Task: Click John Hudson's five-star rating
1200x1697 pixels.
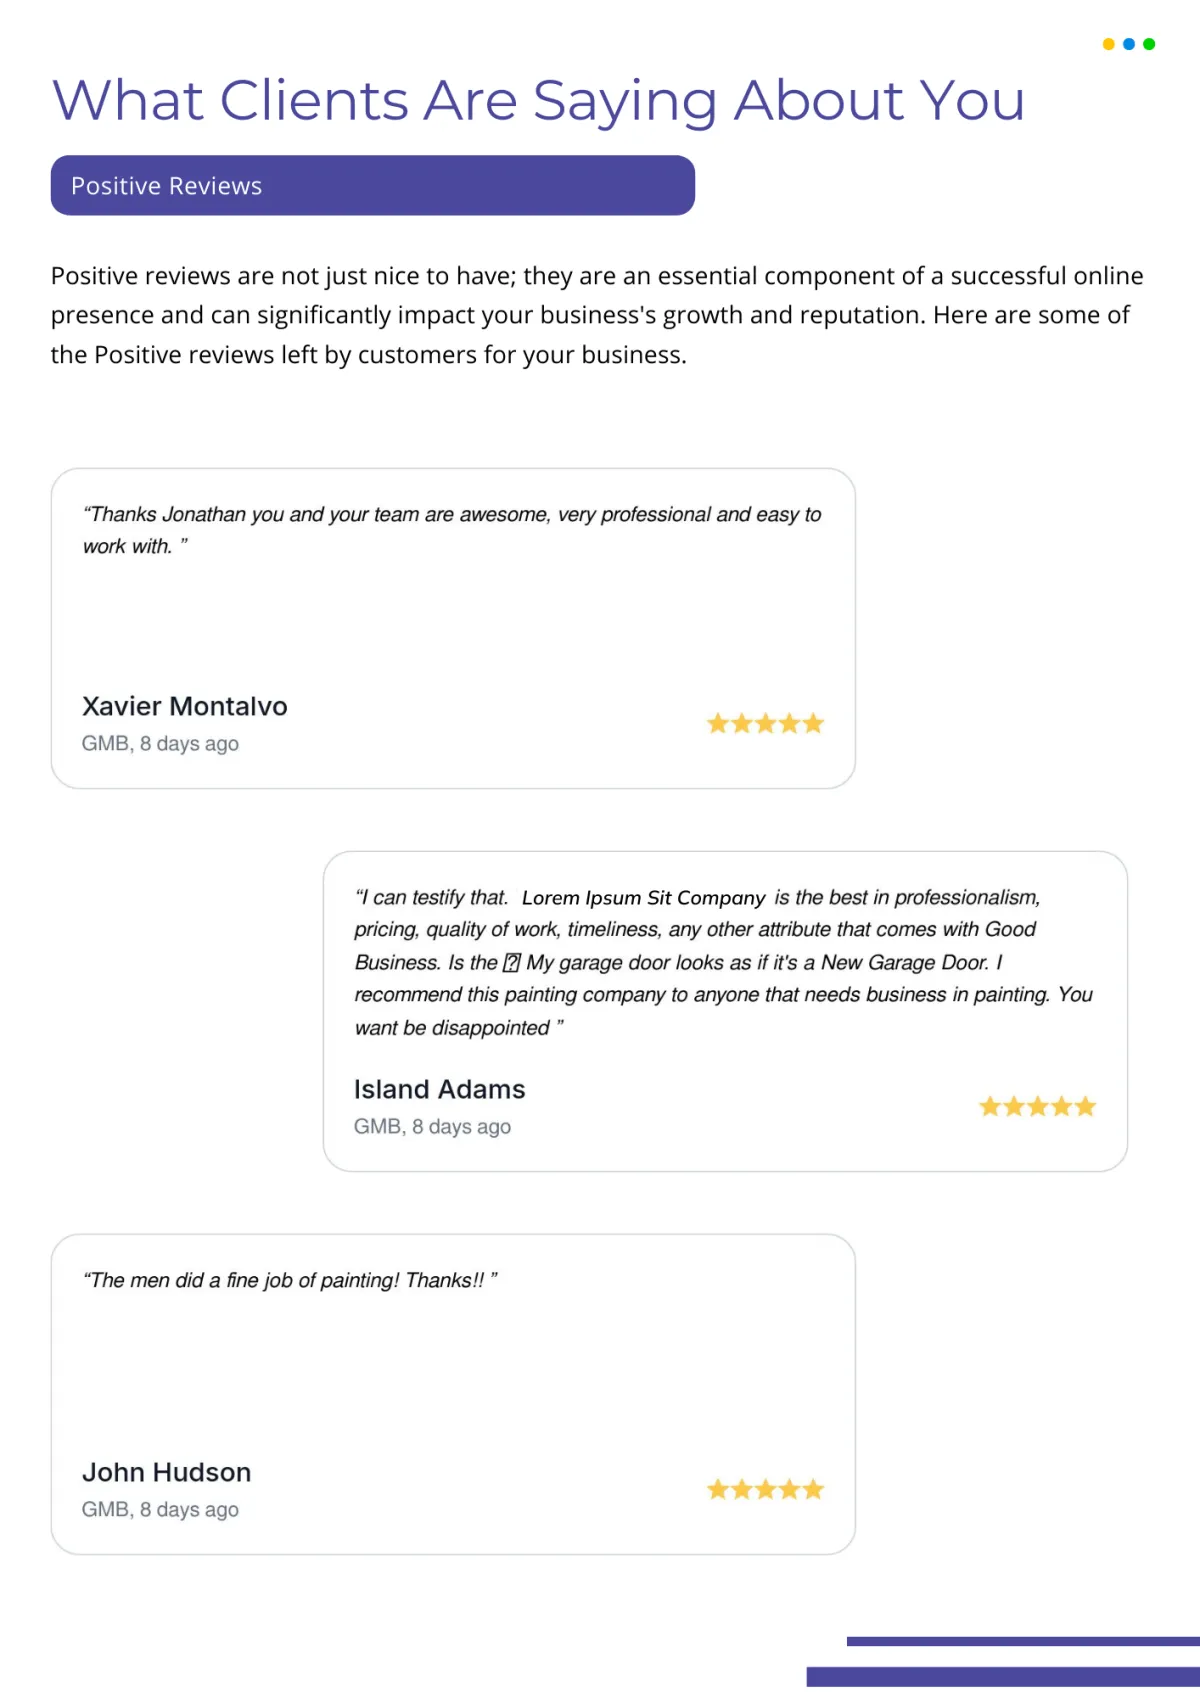Action: point(765,1489)
